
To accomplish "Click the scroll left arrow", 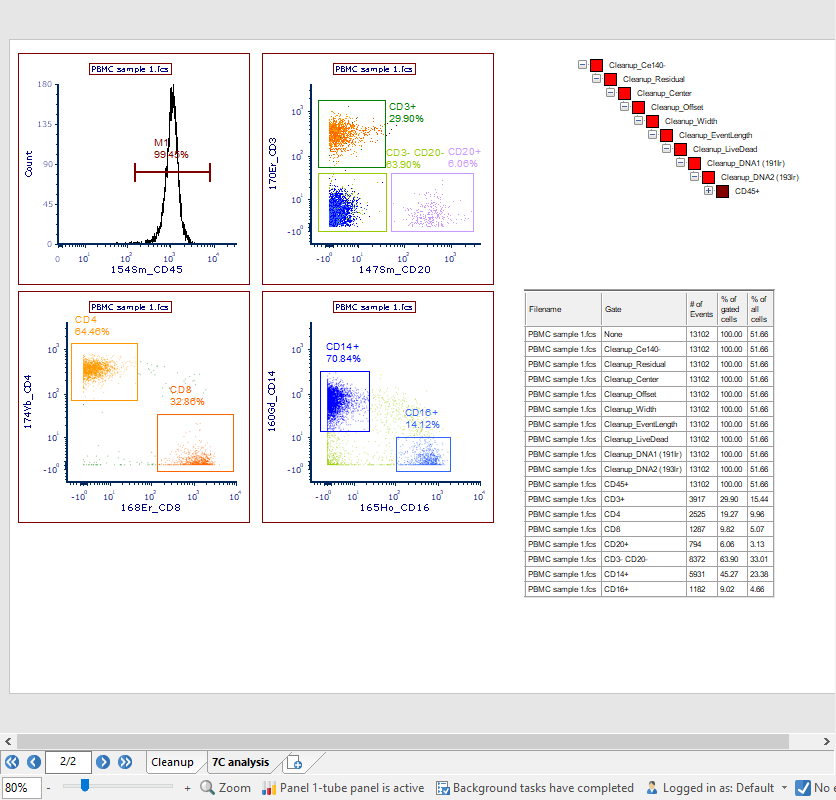I will coord(8,741).
